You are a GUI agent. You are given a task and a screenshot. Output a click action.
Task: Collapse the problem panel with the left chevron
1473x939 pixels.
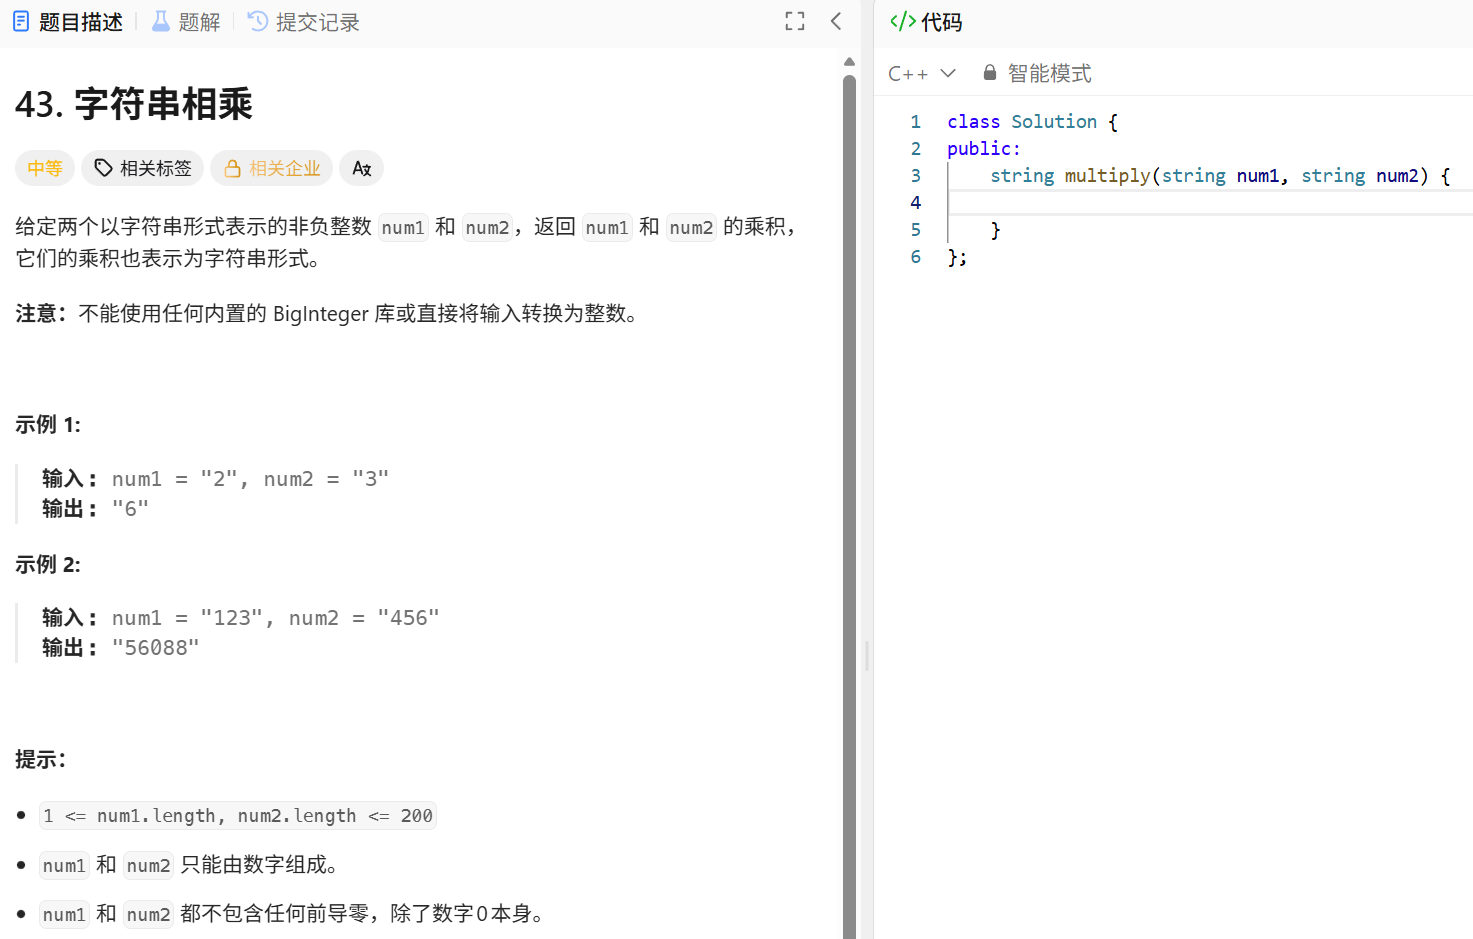pyautogui.click(x=836, y=20)
